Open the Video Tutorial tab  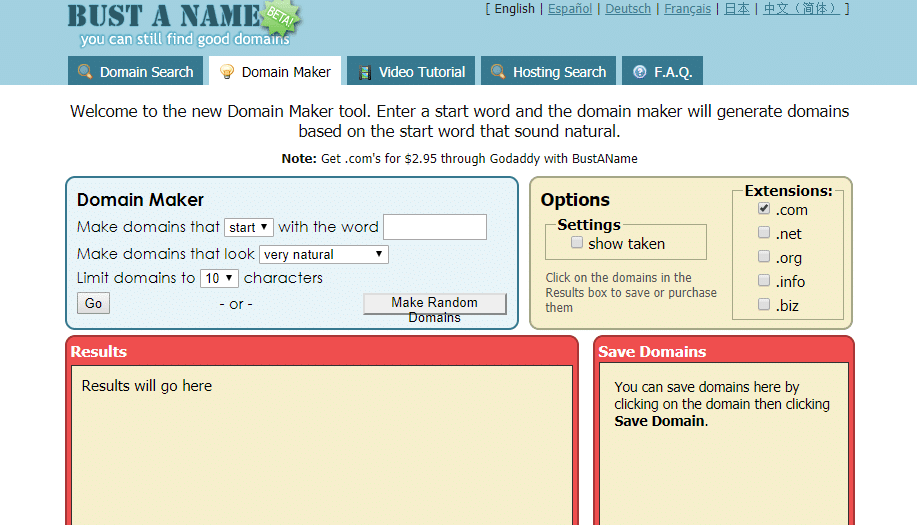(411, 71)
